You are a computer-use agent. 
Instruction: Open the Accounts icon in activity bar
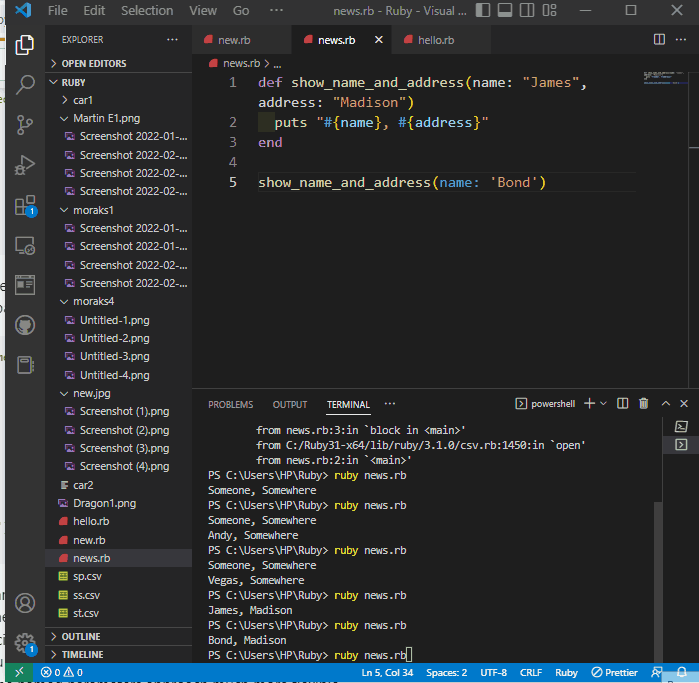coord(25,603)
